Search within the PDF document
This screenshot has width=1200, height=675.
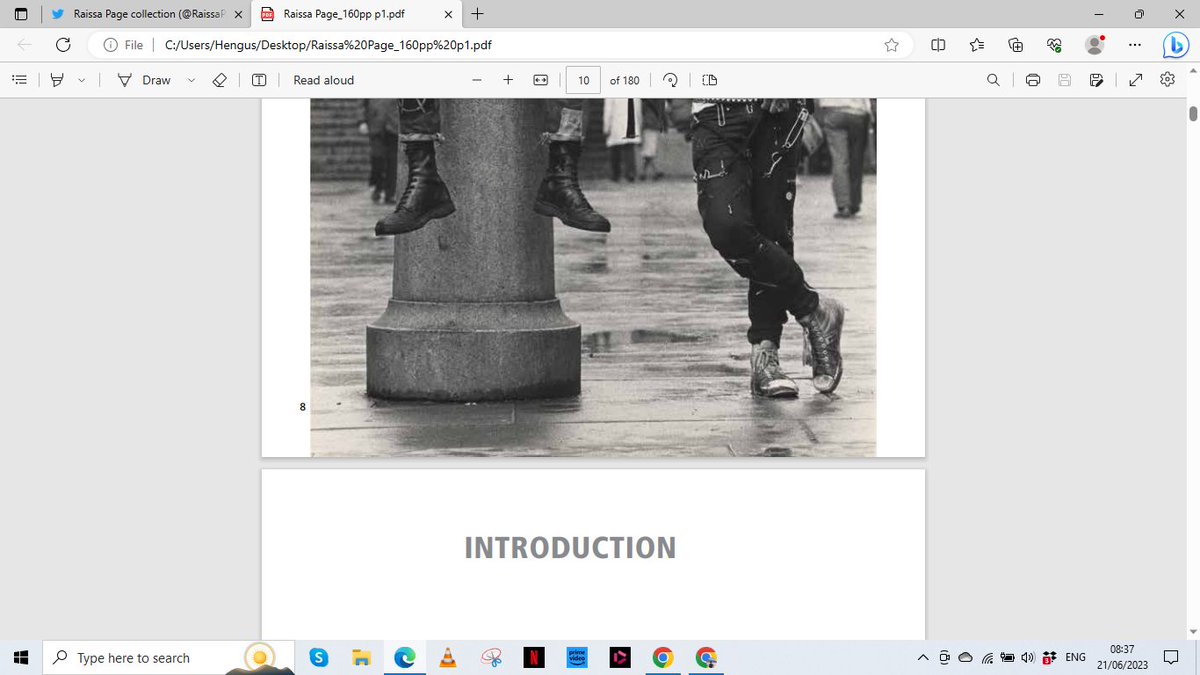993,80
